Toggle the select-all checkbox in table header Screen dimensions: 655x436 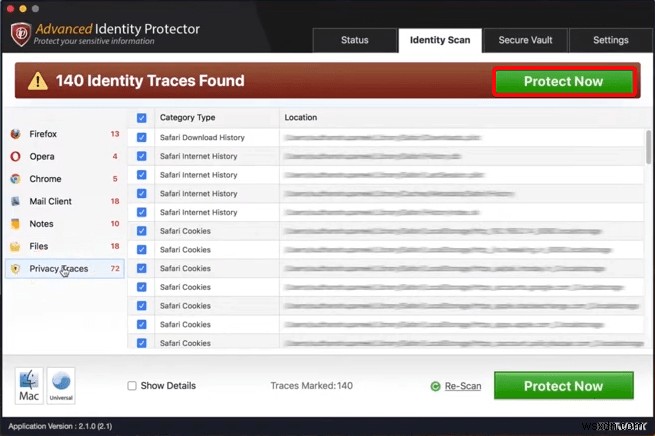click(141, 118)
